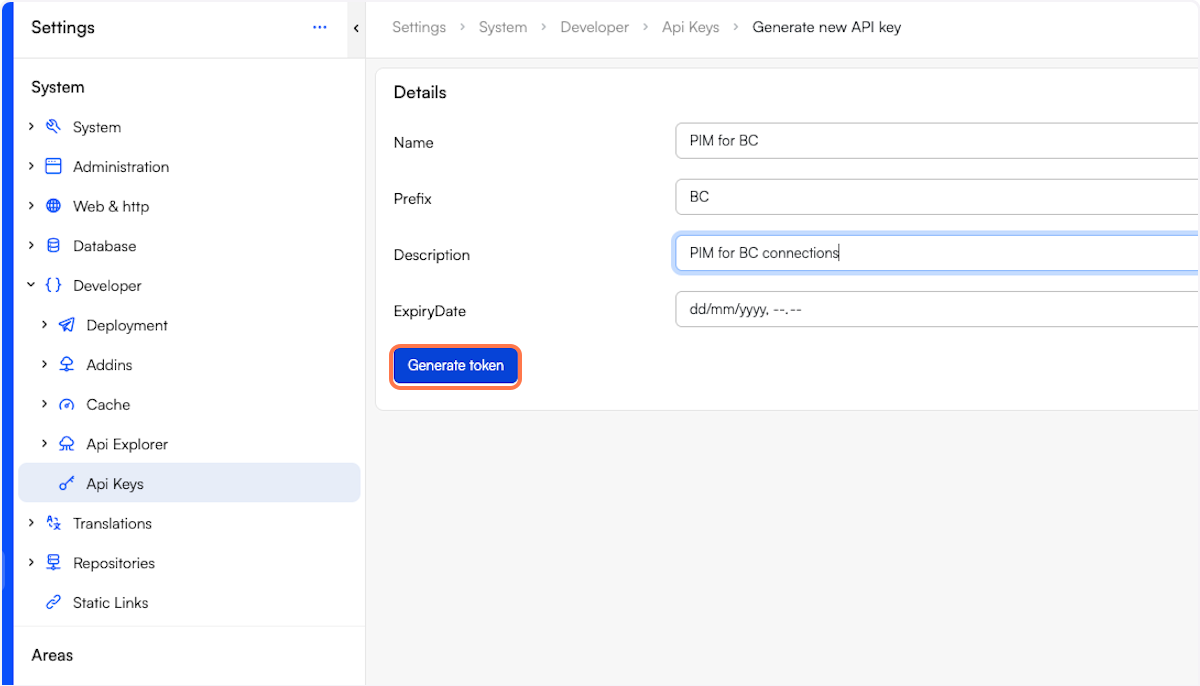Click the Cache gauge icon
This screenshot has height=686, width=1200.
tap(67, 405)
